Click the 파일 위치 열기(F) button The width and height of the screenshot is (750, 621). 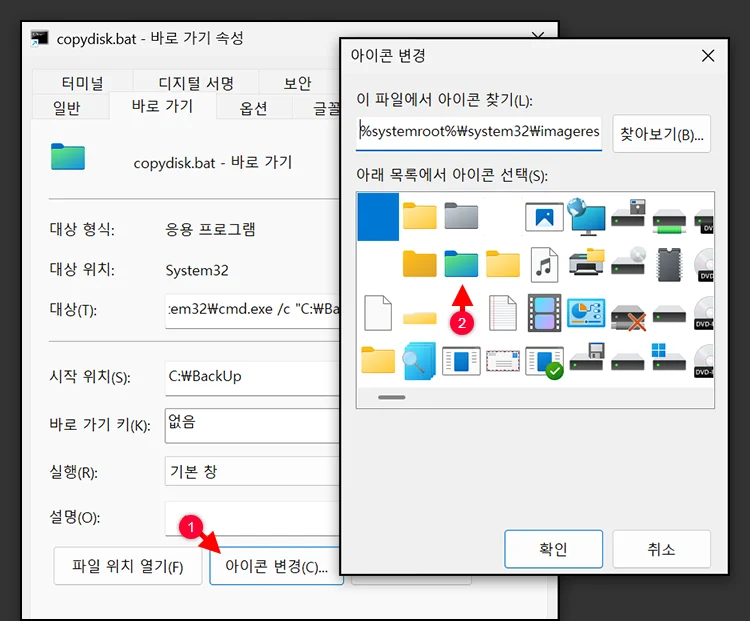point(128,566)
